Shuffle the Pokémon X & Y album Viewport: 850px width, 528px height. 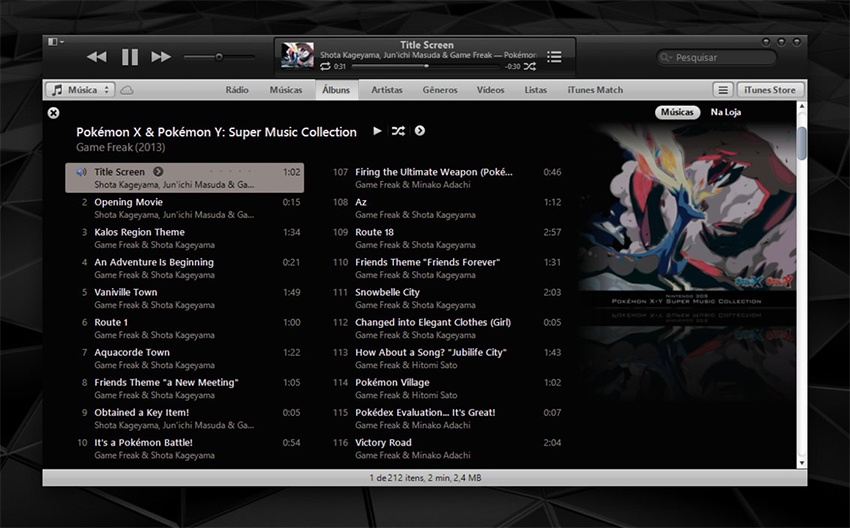click(x=398, y=131)
